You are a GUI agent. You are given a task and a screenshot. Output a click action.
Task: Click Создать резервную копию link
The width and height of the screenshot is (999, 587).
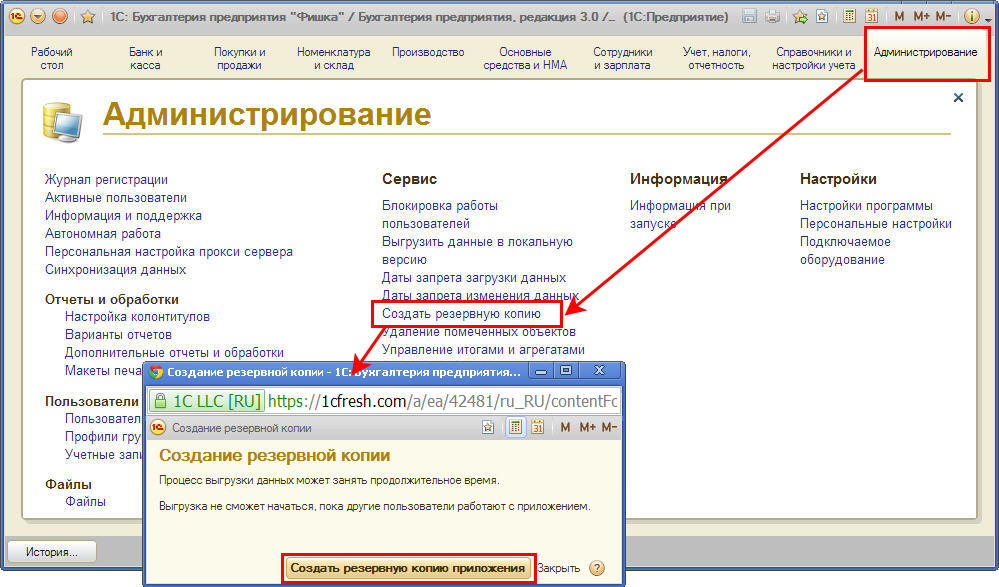[x=461, y=313]
